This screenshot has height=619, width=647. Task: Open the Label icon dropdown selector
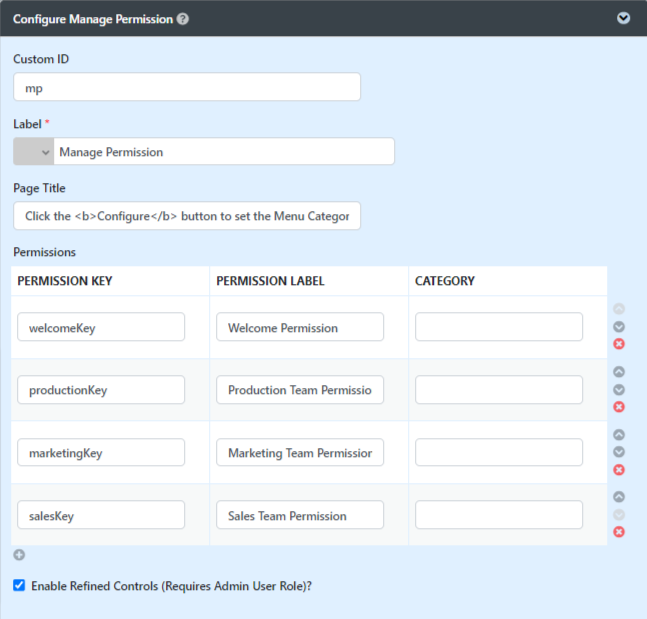point(34,152)
